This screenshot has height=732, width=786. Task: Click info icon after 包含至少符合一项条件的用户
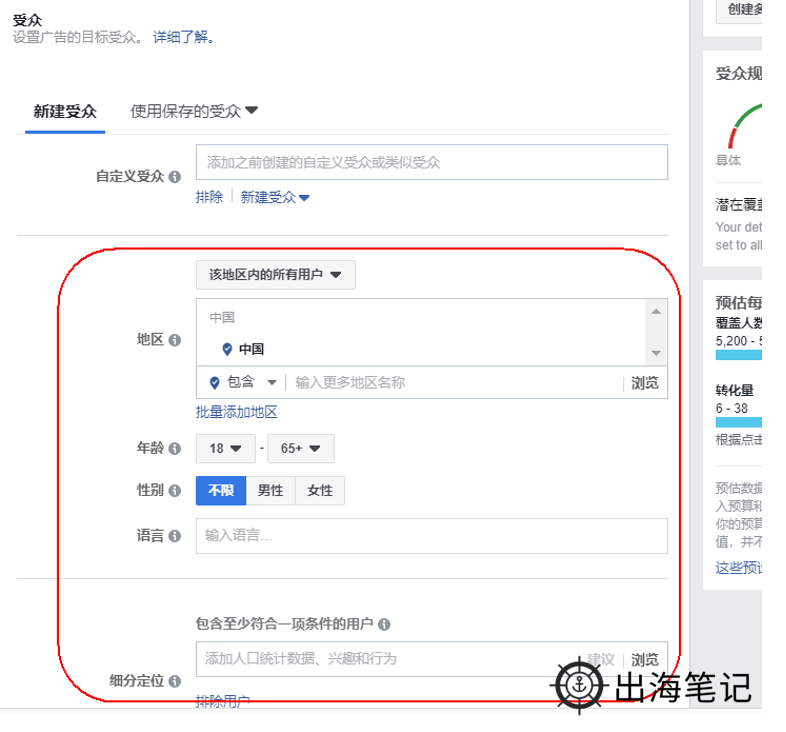tap(384, 624)
